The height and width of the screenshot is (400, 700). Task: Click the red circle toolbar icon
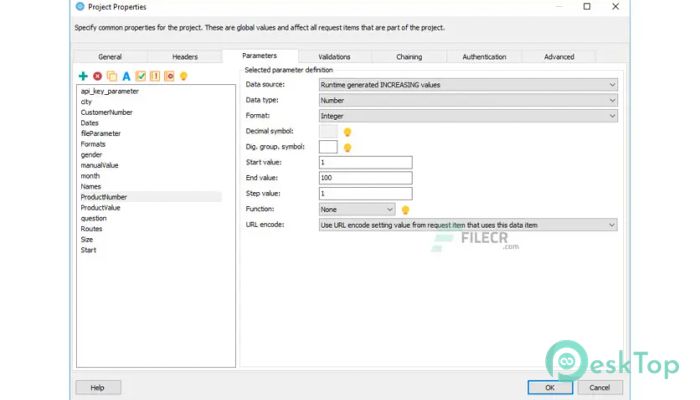pos(169,76)
